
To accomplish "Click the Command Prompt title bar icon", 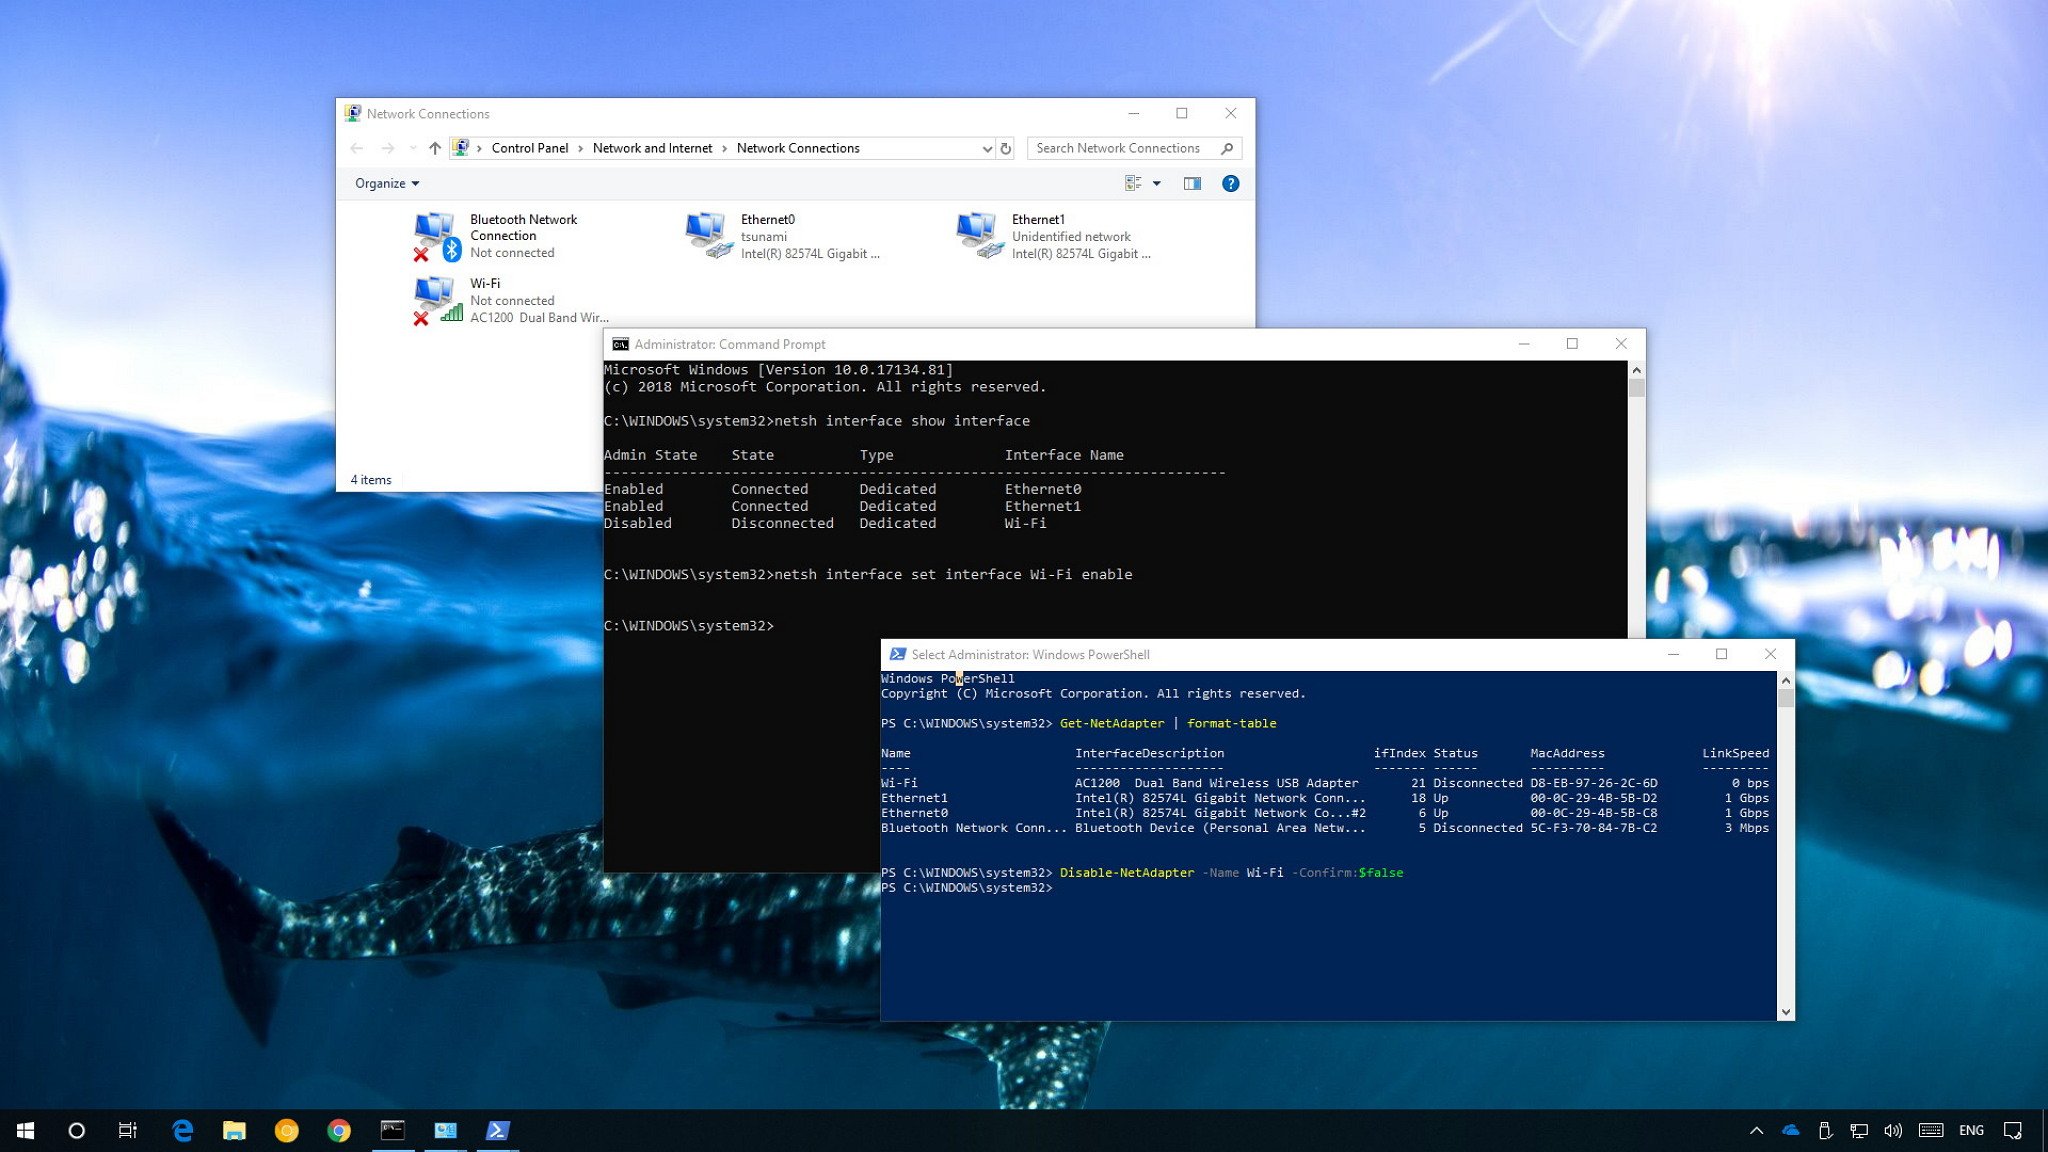I will (x=620, y=344).
